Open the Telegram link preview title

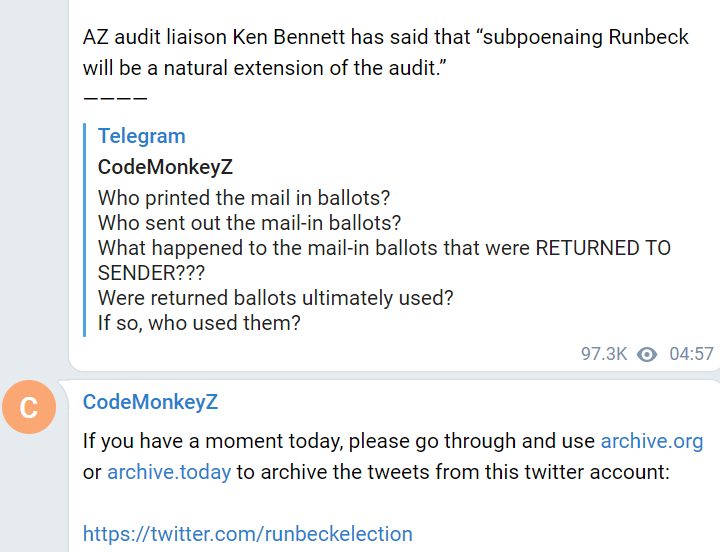[x=141, y=136]
